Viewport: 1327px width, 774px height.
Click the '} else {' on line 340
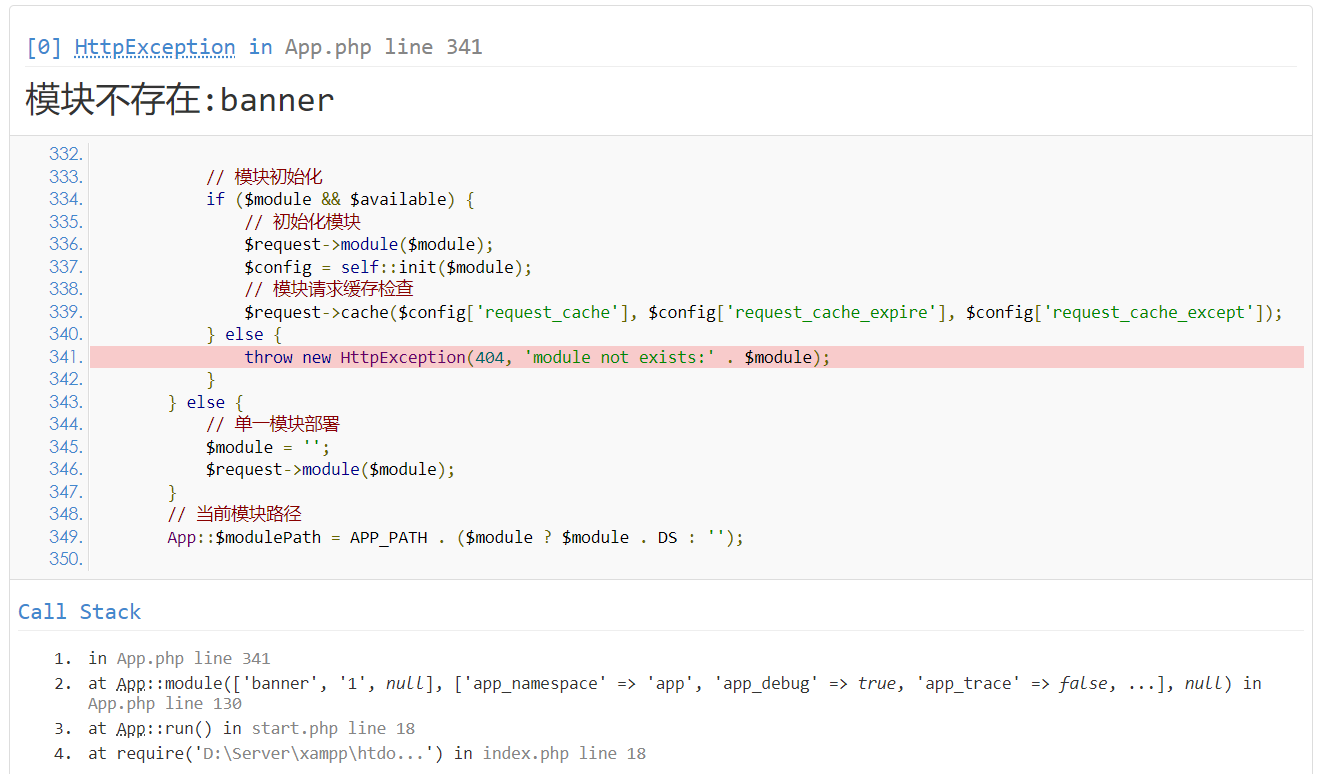tap(244, 334)
